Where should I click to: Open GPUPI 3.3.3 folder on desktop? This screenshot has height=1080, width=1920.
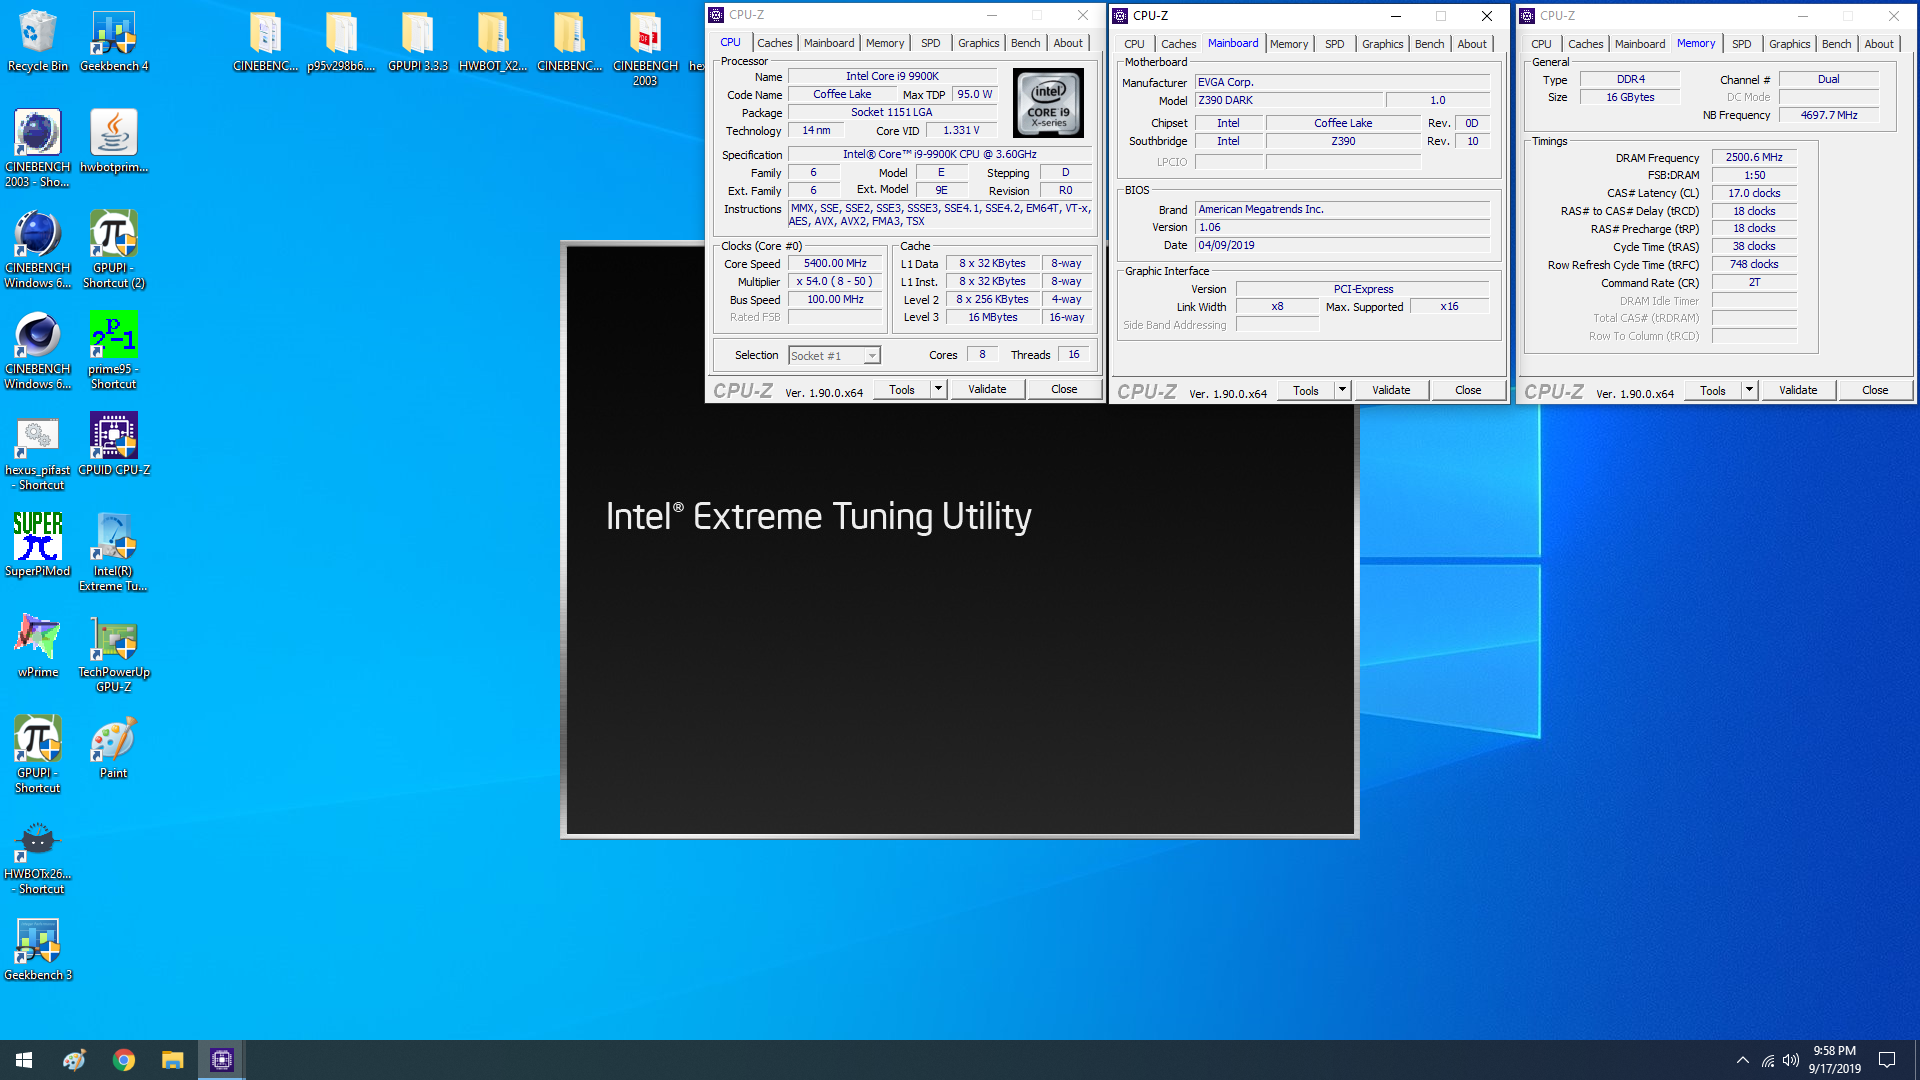click(417, 42)
